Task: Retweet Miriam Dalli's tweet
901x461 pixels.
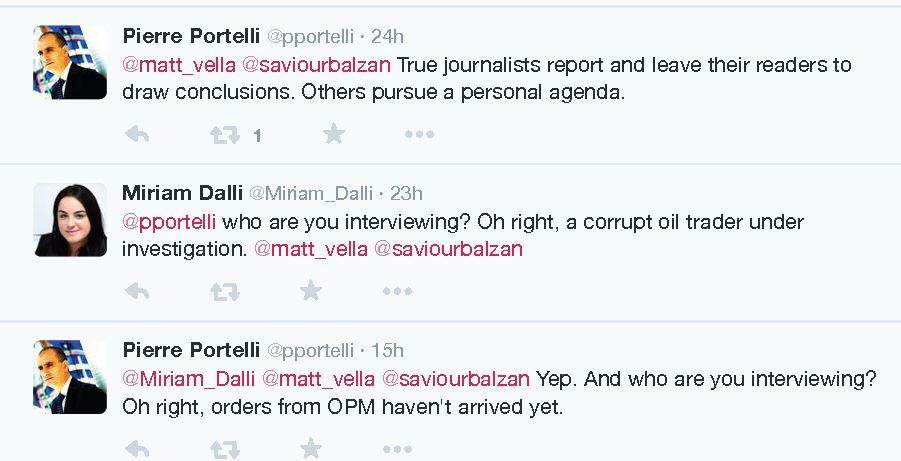Action: point(224,291)
